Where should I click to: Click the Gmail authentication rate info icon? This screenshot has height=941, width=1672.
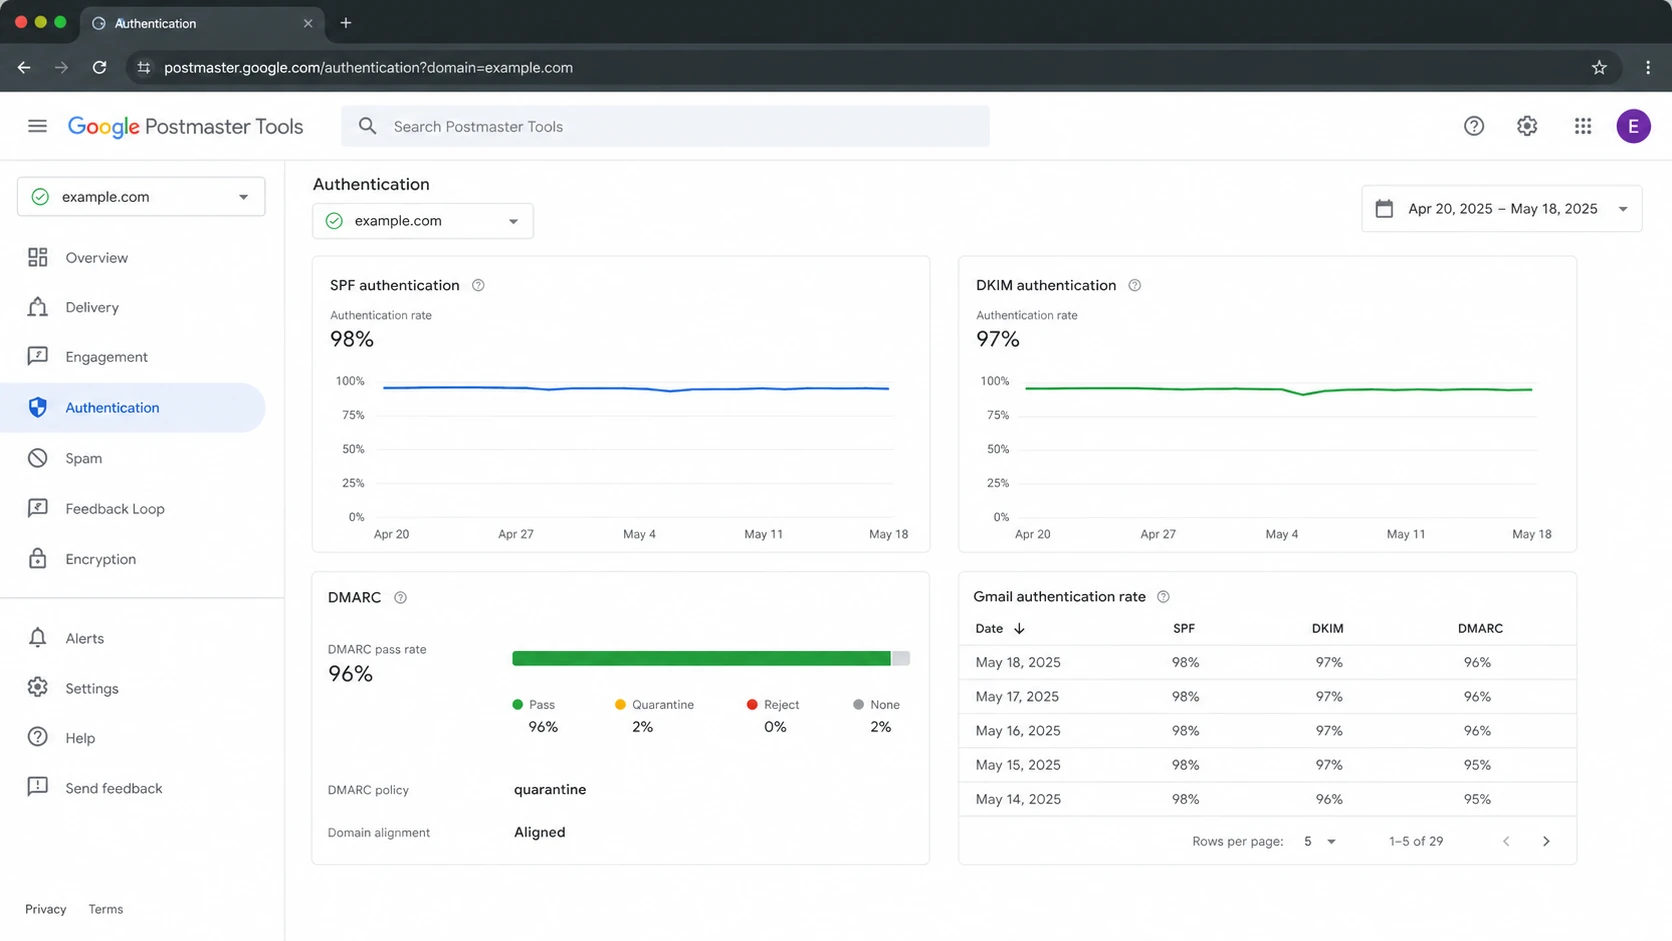(x=1163, y=596)
